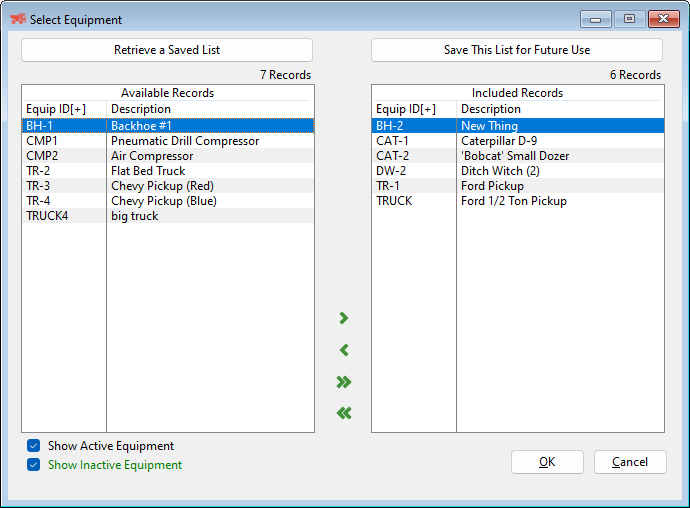Screen dimensions: 690x508
Task: Click the single right arrow to include record
Action: (x=344, y=318)
